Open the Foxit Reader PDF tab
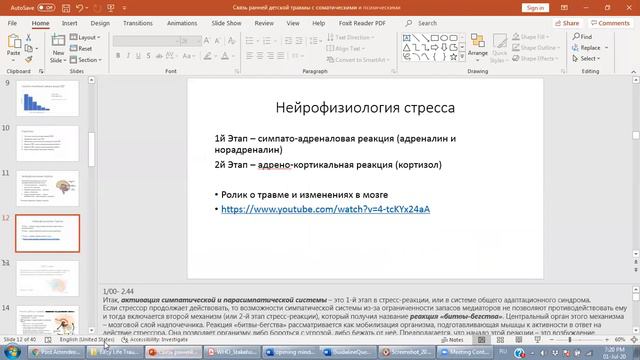 tap(362, 23)
